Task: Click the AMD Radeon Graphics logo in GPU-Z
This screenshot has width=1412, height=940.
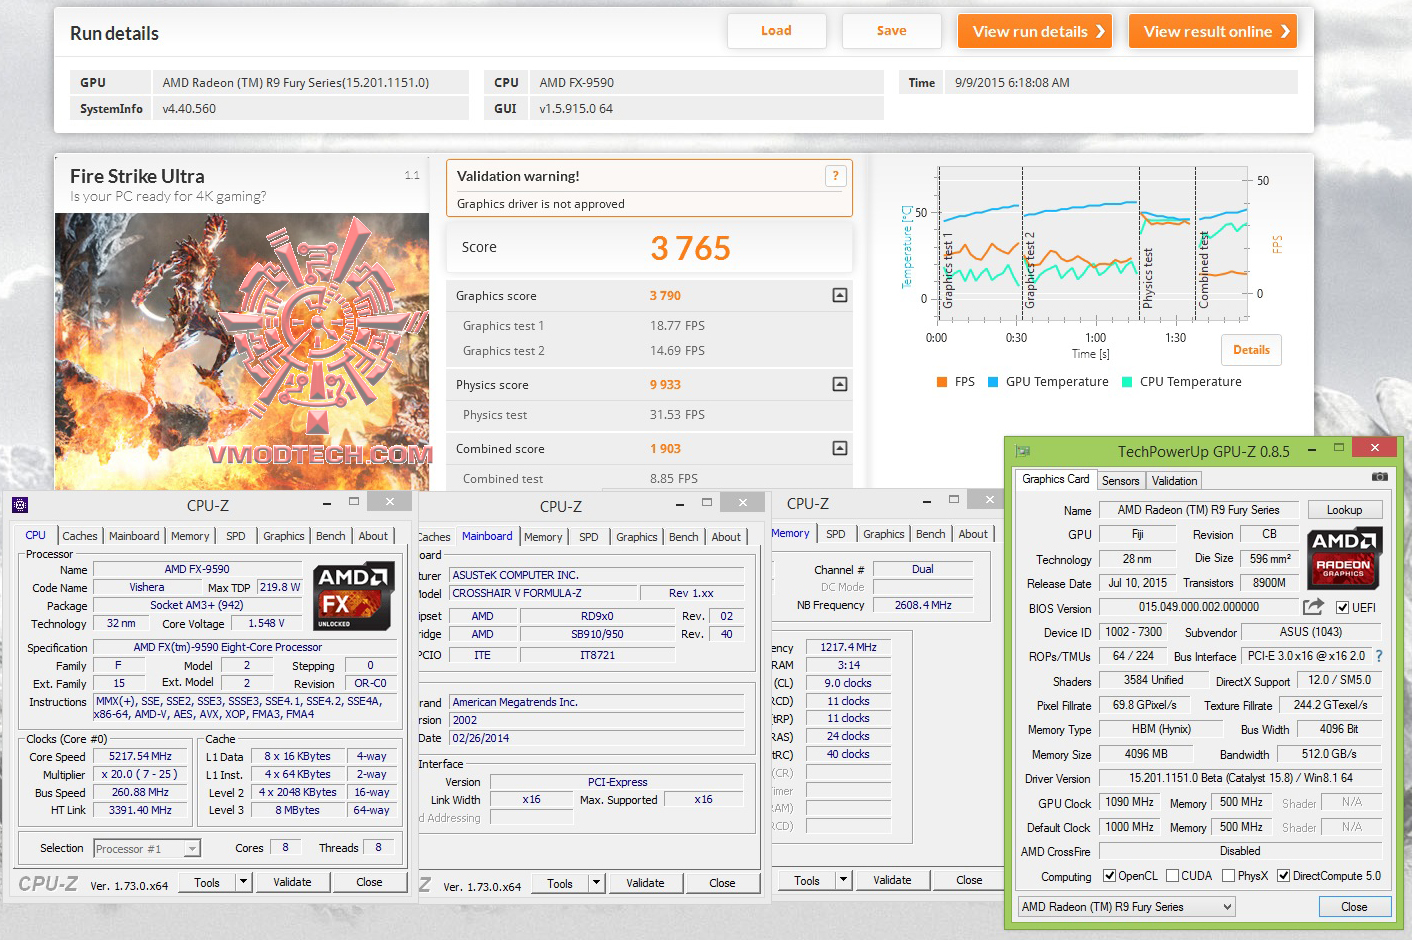Action: (x=1343, y=558)
